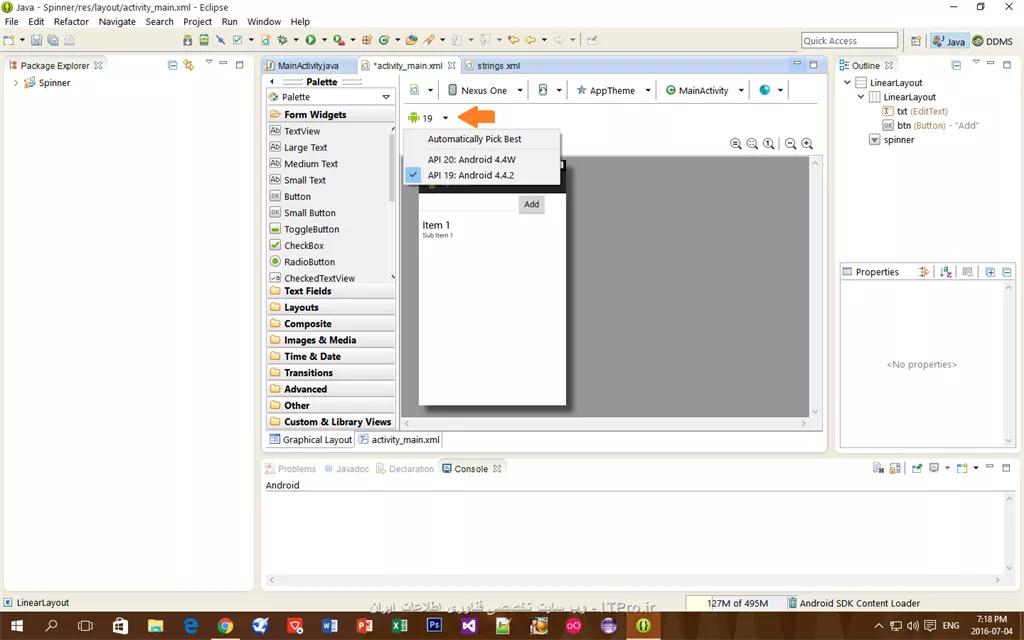Screen dimensions: 1024x640
Task: Click the canvas vertical scrollbar
Action: 814,287
